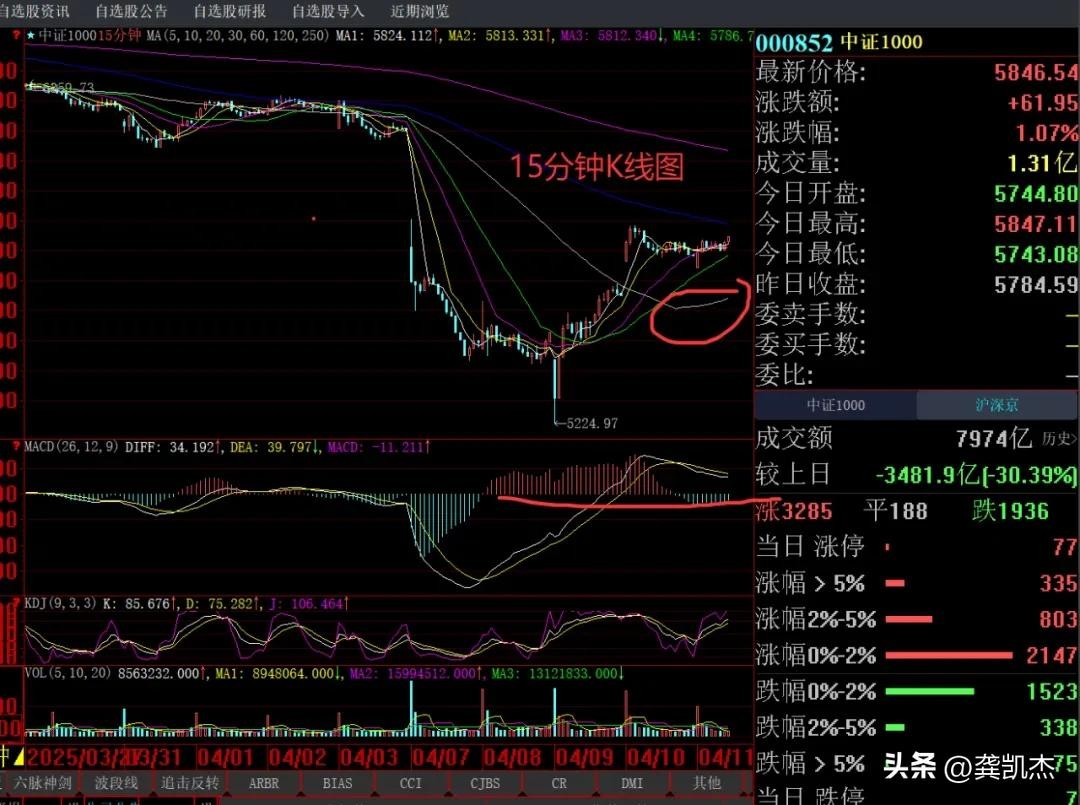Select the 近期浏览 menu item

(420, 11)
